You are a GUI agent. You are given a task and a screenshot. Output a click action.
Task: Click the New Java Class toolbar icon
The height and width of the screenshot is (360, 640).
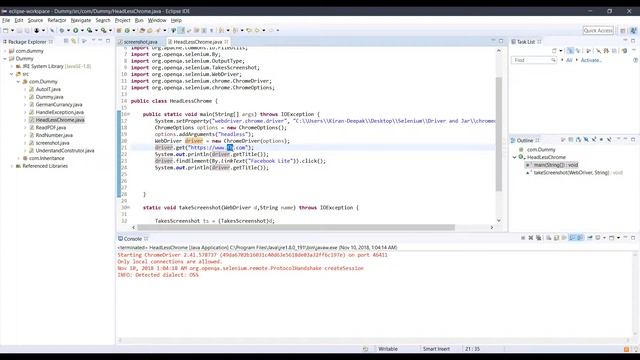click(x=127, y=30)
